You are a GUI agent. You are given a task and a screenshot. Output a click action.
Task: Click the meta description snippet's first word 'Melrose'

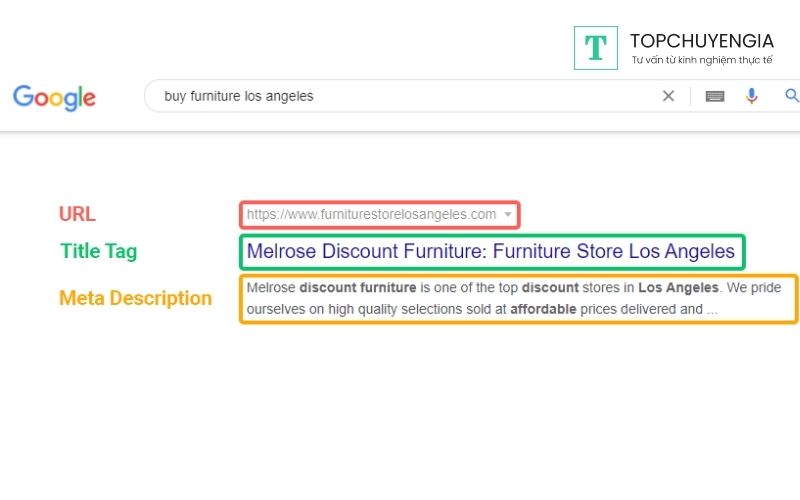pos(270,288)
